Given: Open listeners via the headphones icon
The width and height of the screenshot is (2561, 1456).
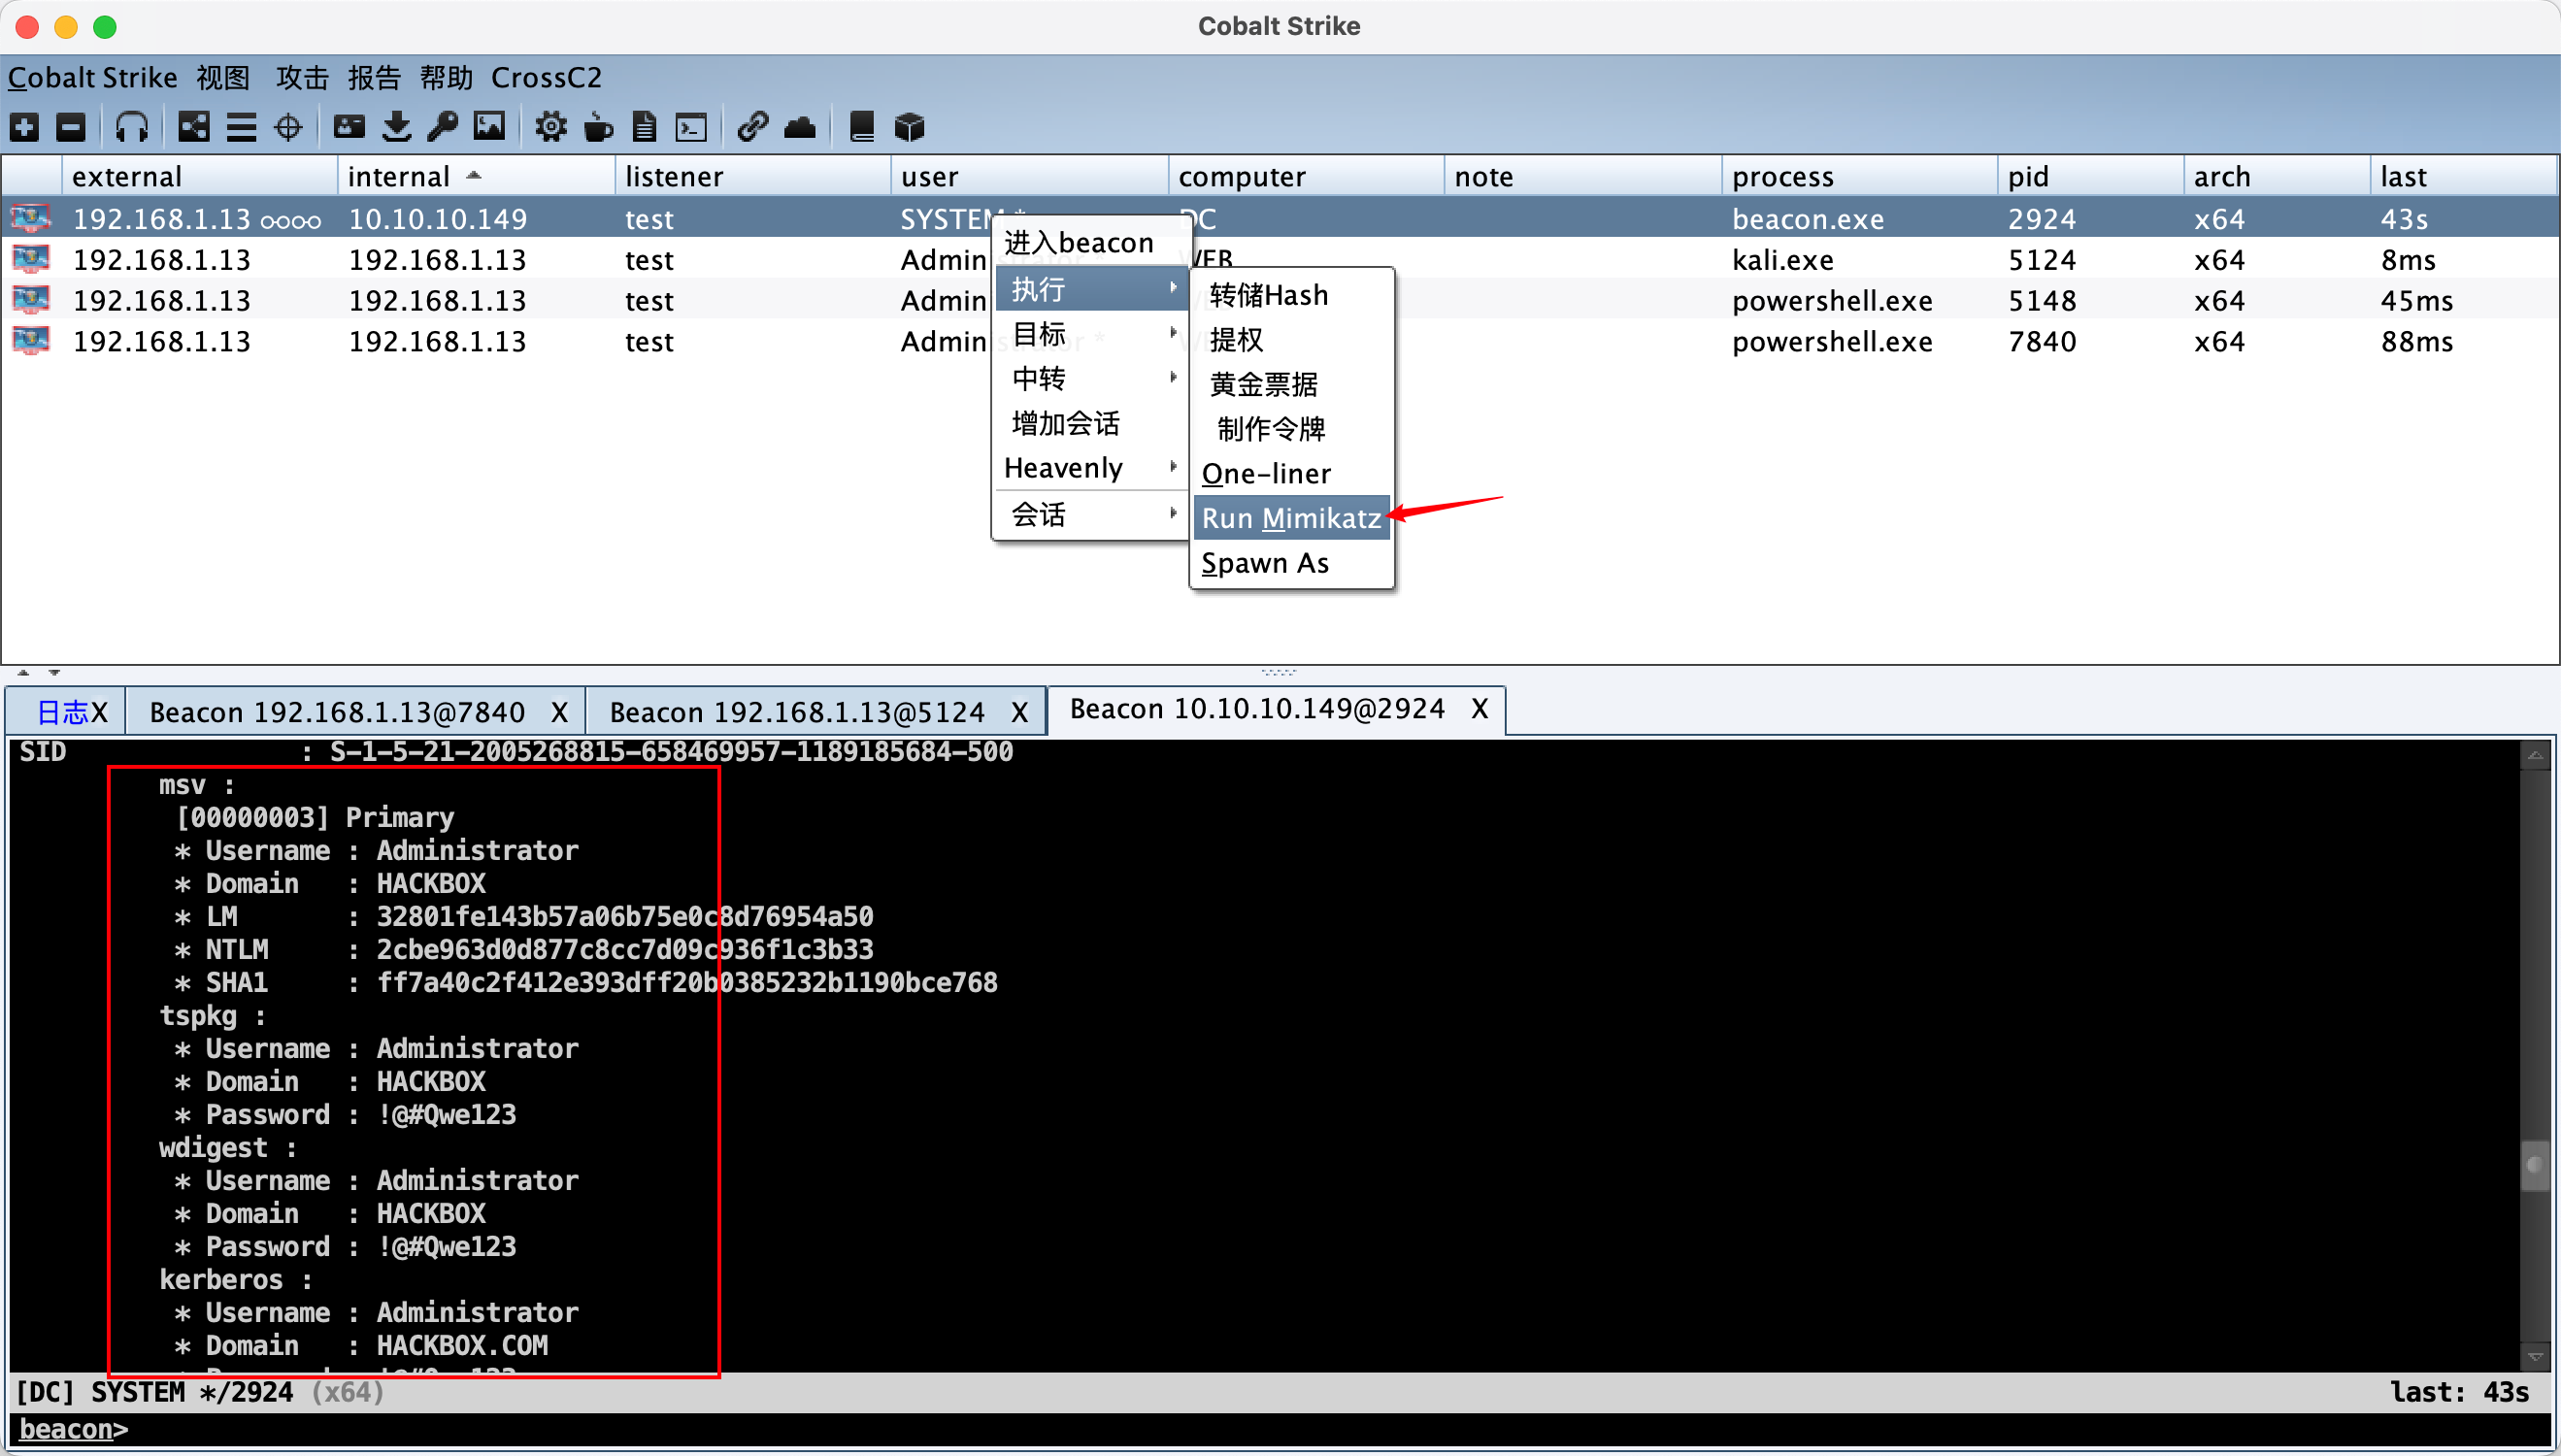Looking at the screenshot, I should coord(132,127).
